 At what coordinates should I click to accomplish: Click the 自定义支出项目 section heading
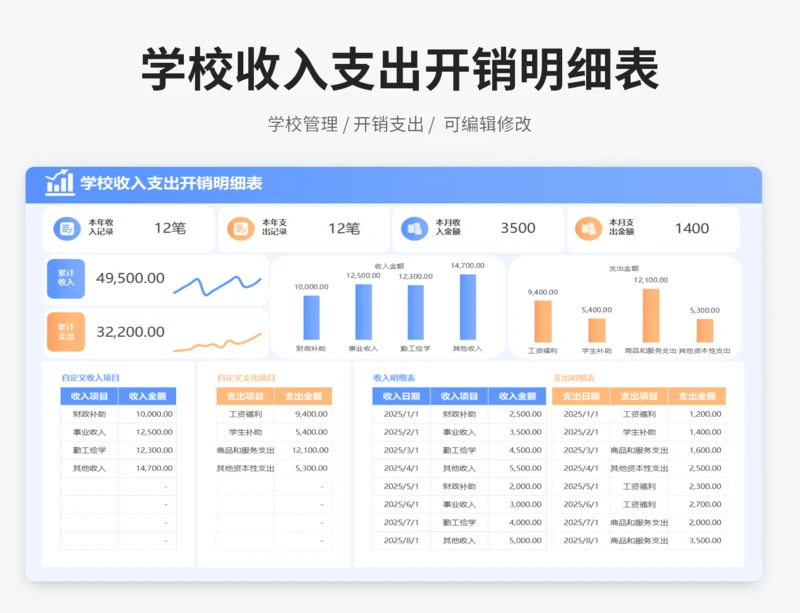click(246, 378)
